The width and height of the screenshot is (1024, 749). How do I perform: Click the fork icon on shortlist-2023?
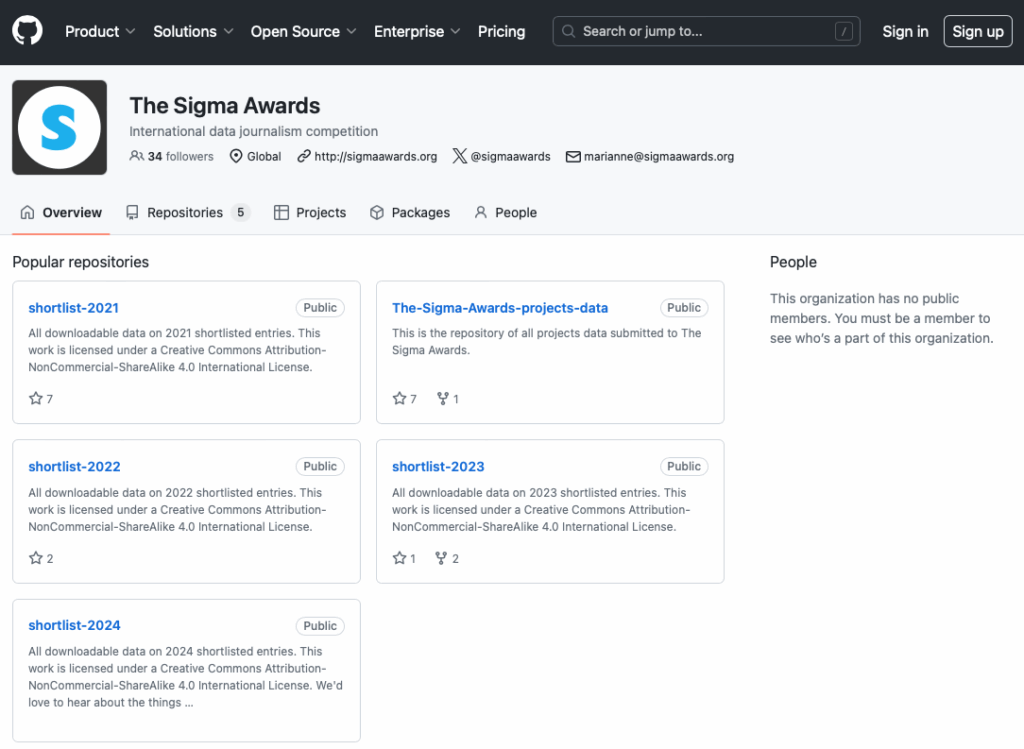(441, 558)
